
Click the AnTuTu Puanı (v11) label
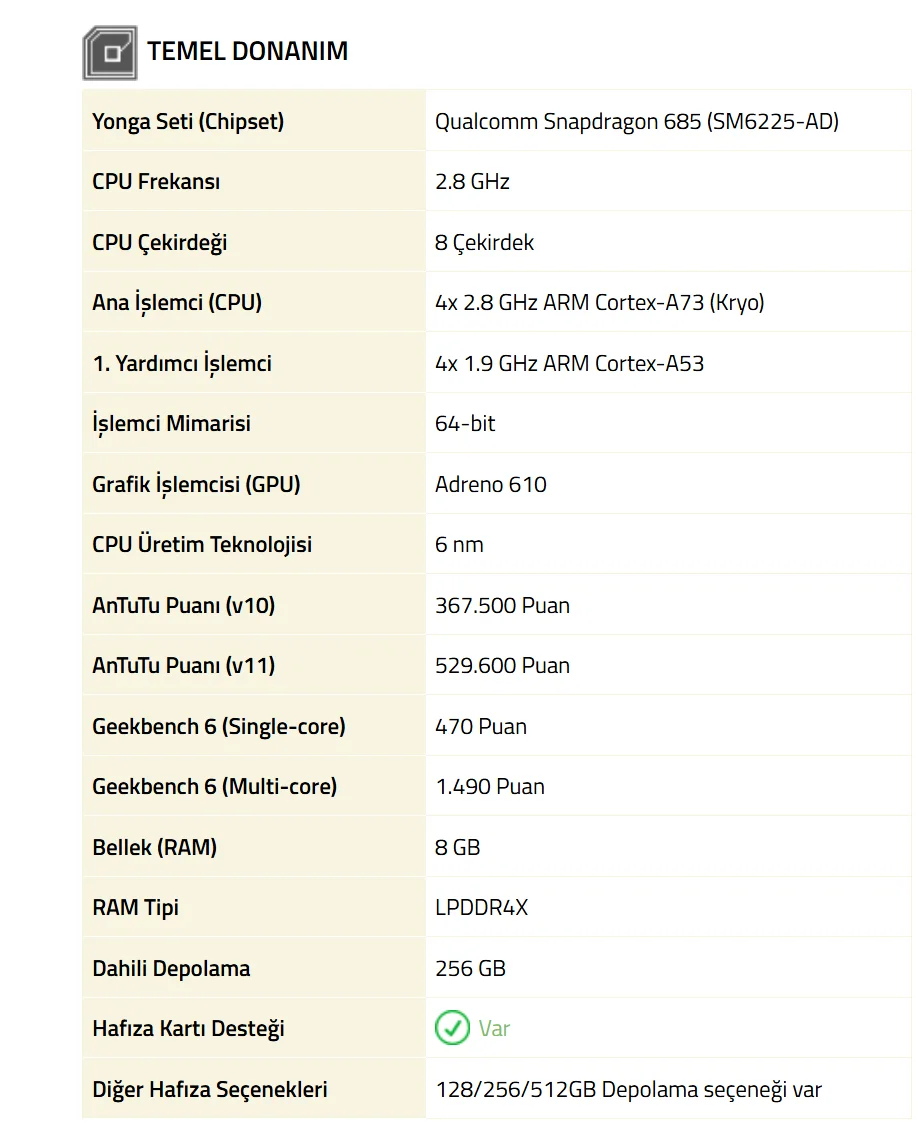[x=183, y=666]
